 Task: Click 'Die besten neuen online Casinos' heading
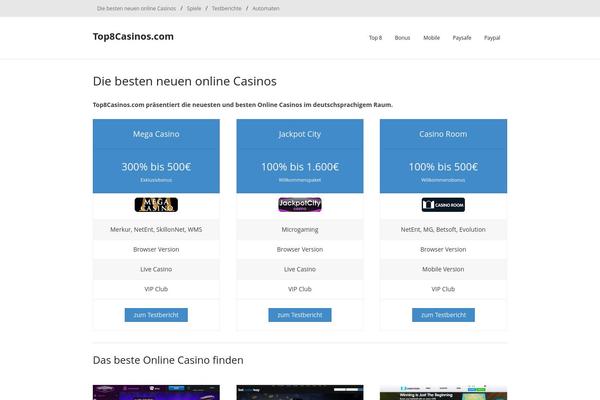coord(184,81)
